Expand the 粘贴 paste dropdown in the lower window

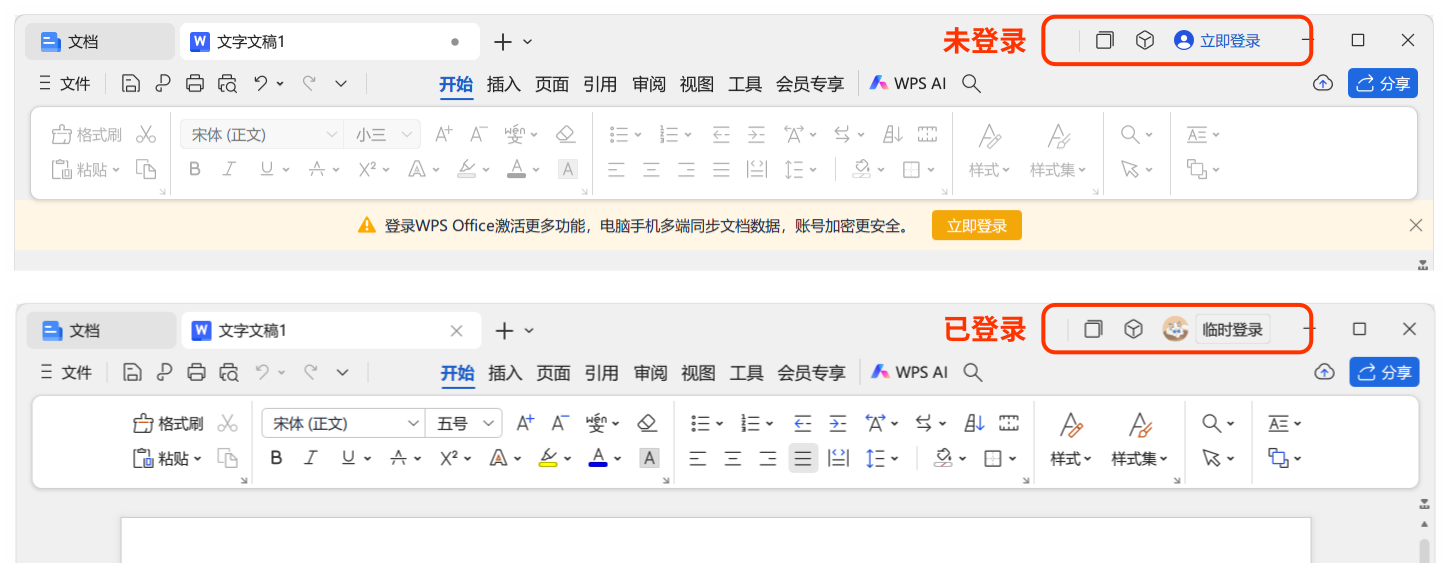198,459
